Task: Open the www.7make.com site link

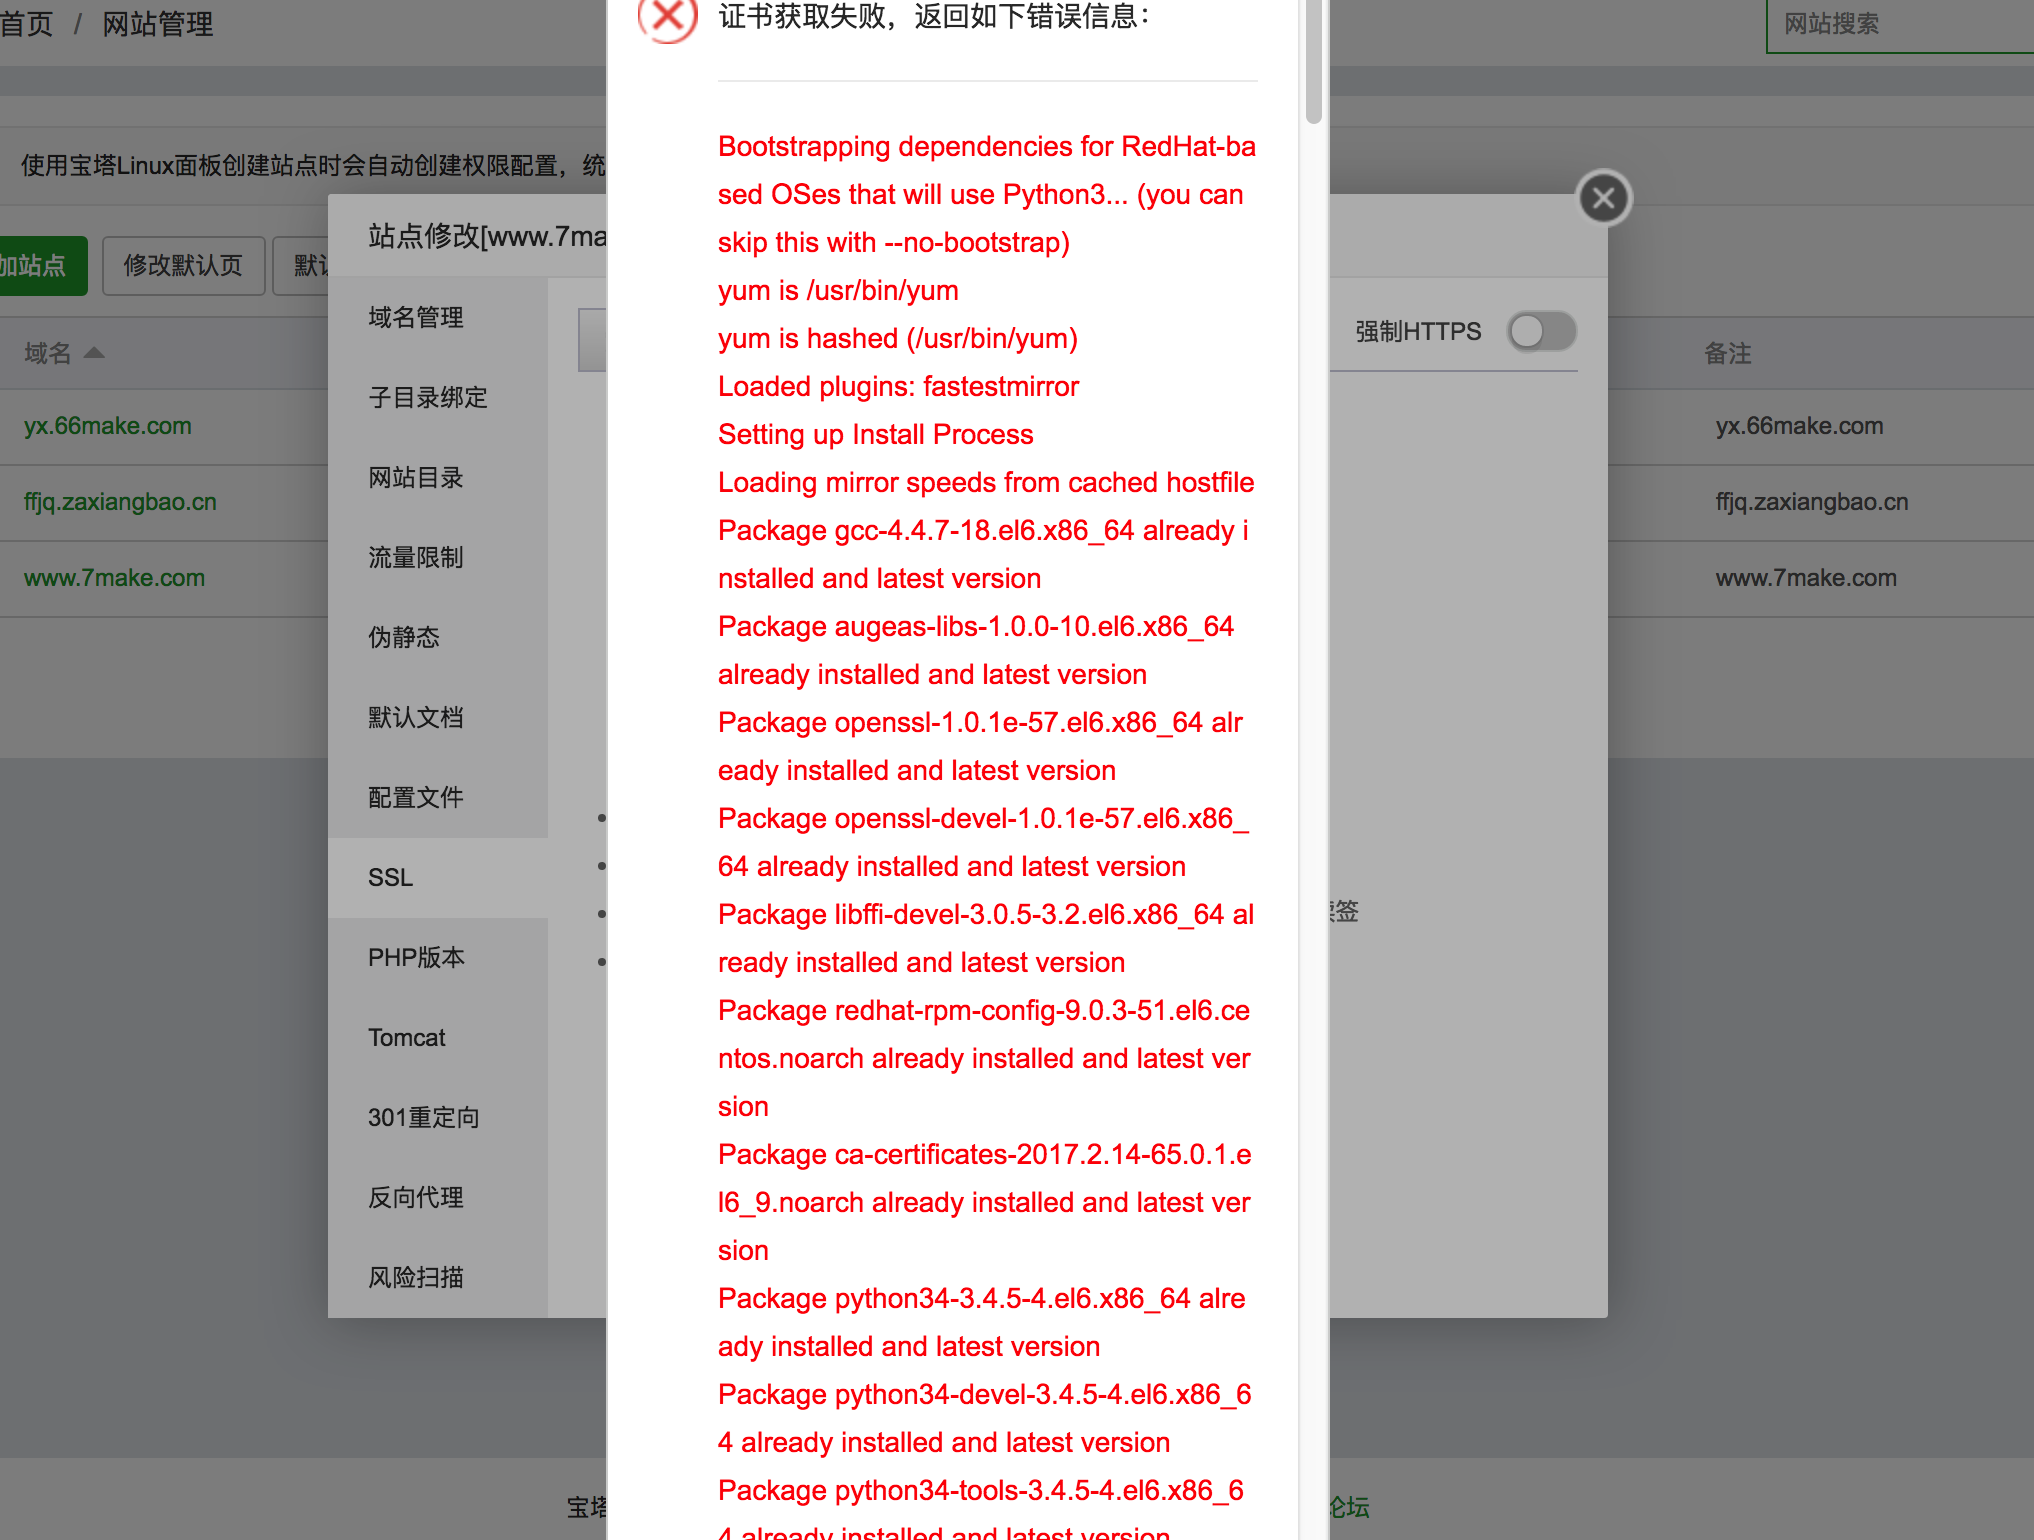Action: coord(113,577)
